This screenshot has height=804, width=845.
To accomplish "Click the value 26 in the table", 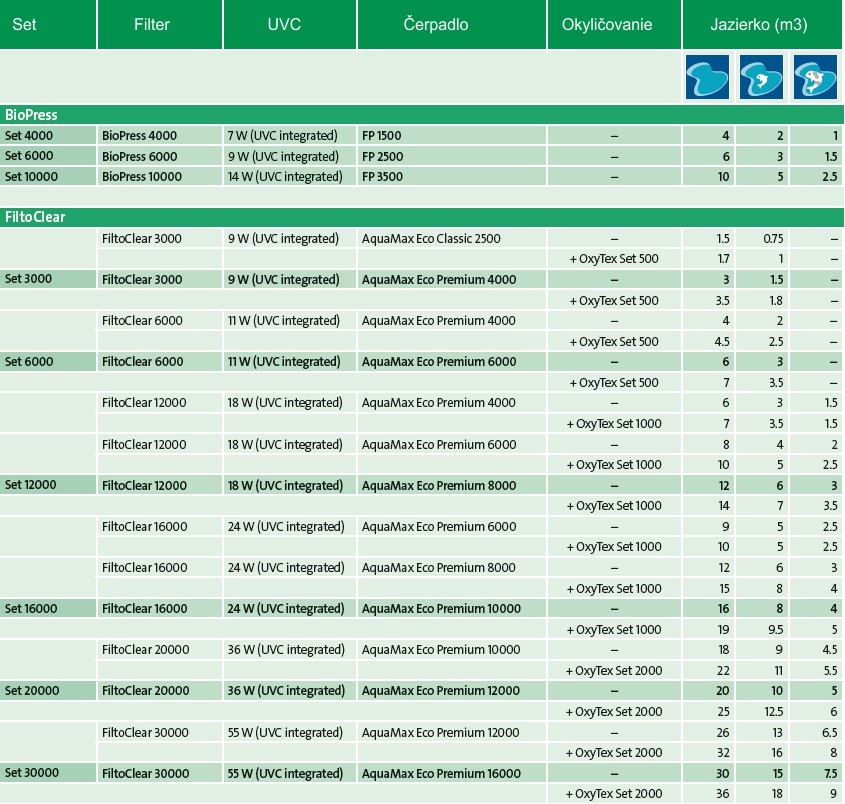I will point(723,732).
